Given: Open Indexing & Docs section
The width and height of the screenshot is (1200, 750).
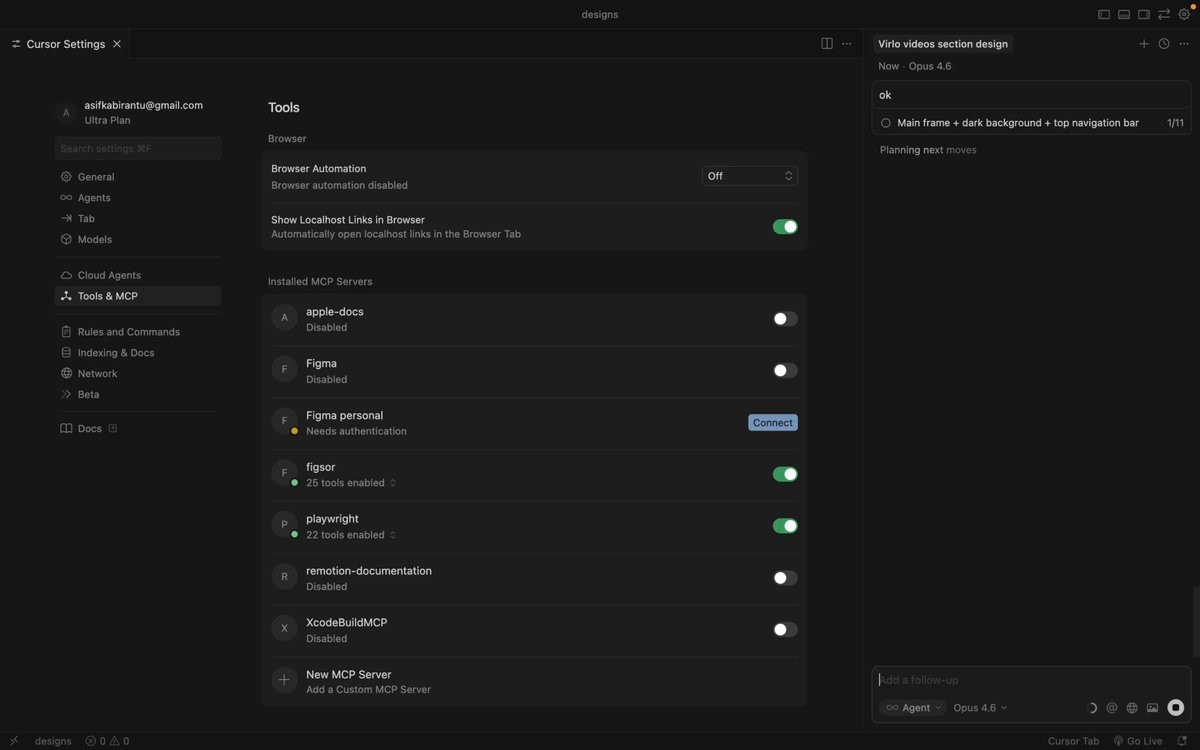Looking at the screenshot, I should tap(138, 353).
